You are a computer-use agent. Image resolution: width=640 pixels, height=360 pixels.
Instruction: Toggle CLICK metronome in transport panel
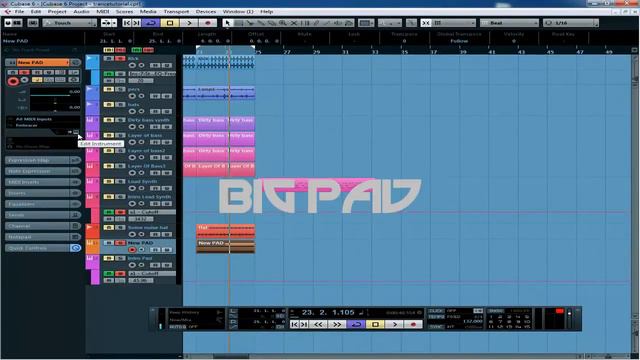[436, 311]
